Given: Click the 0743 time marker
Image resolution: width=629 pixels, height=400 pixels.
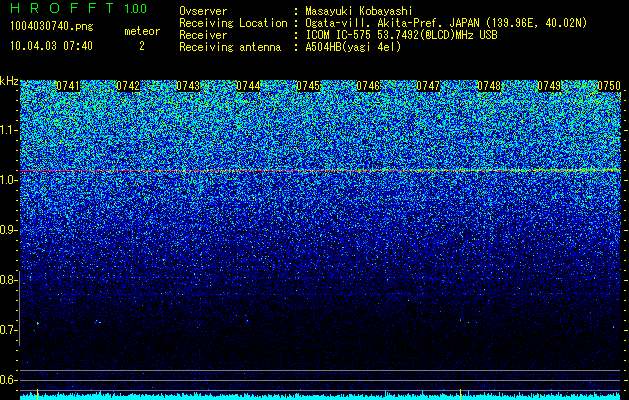Looking at the screenshot, I should 188,86.
